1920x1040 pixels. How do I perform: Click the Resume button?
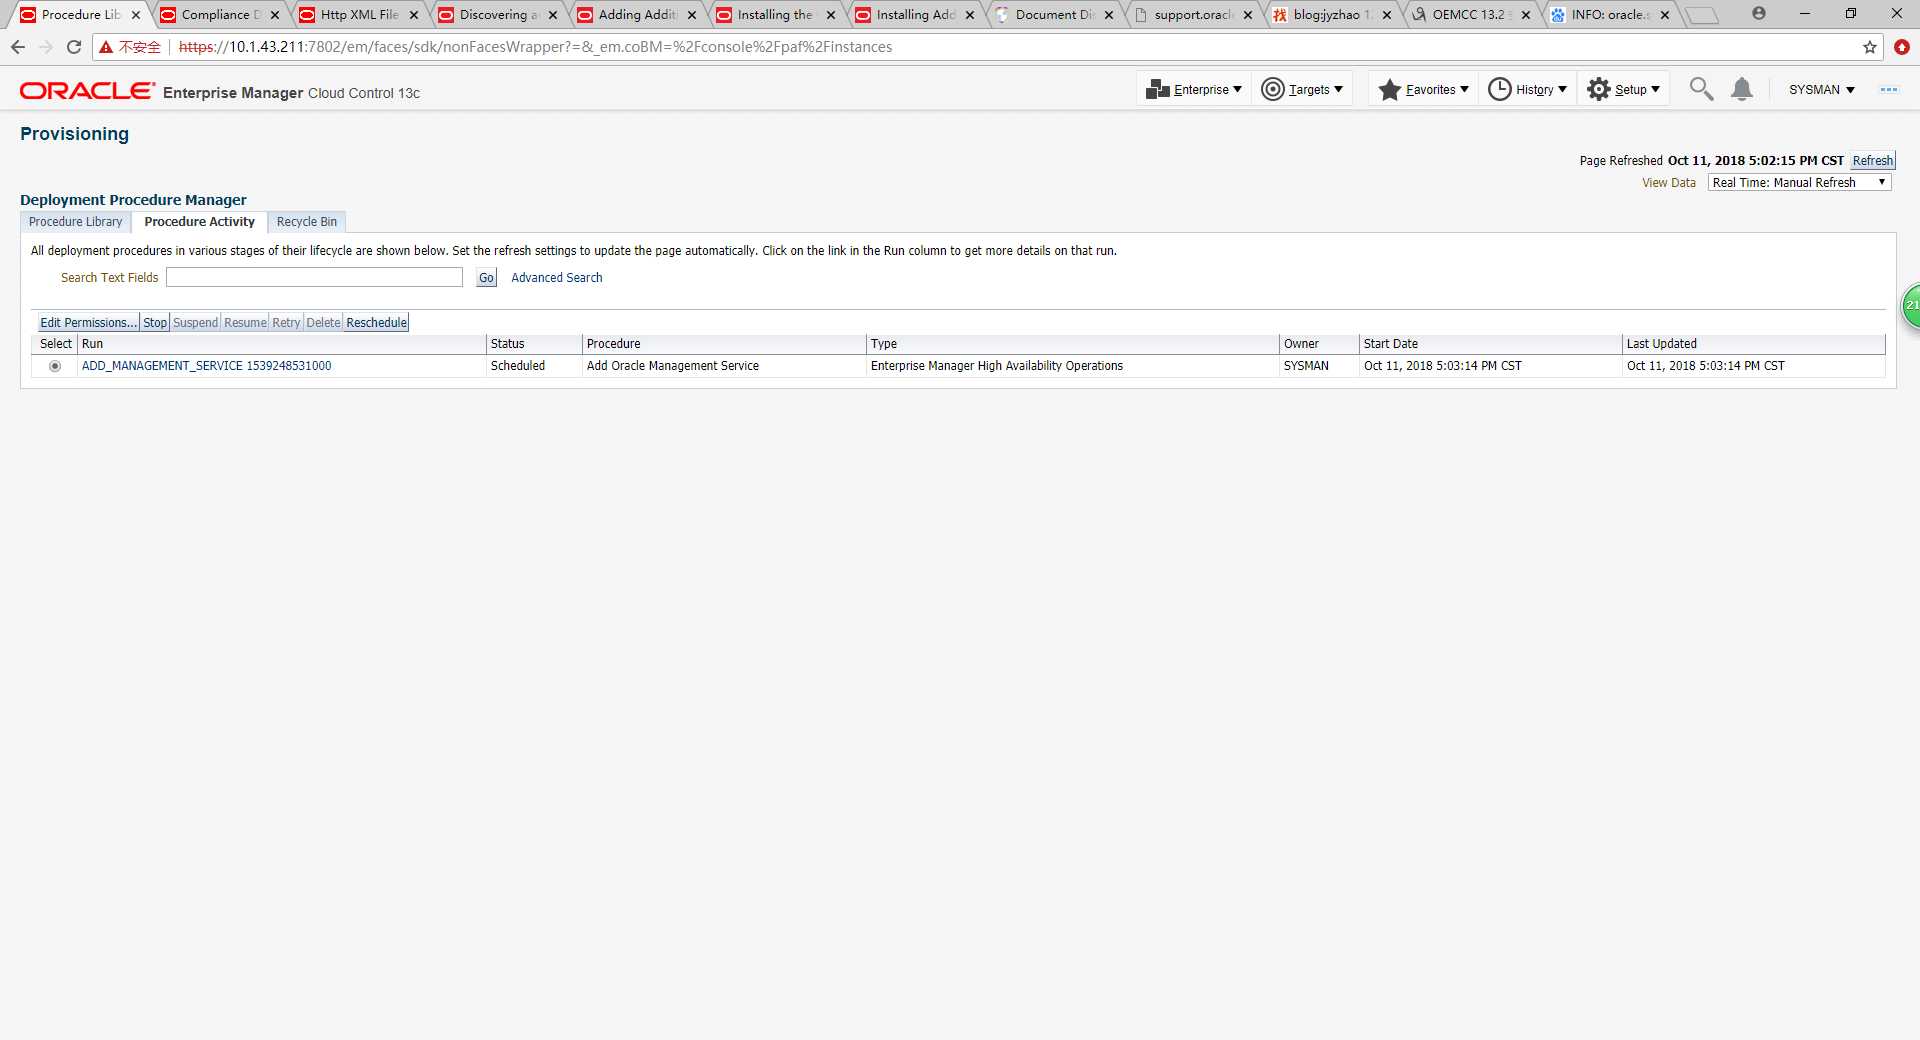click(245, 322)
